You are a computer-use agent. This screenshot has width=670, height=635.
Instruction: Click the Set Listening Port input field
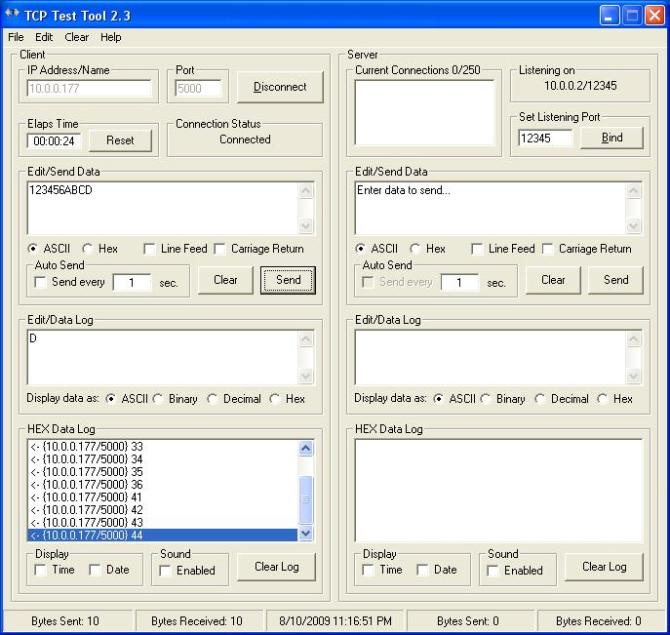coord(545,138)
